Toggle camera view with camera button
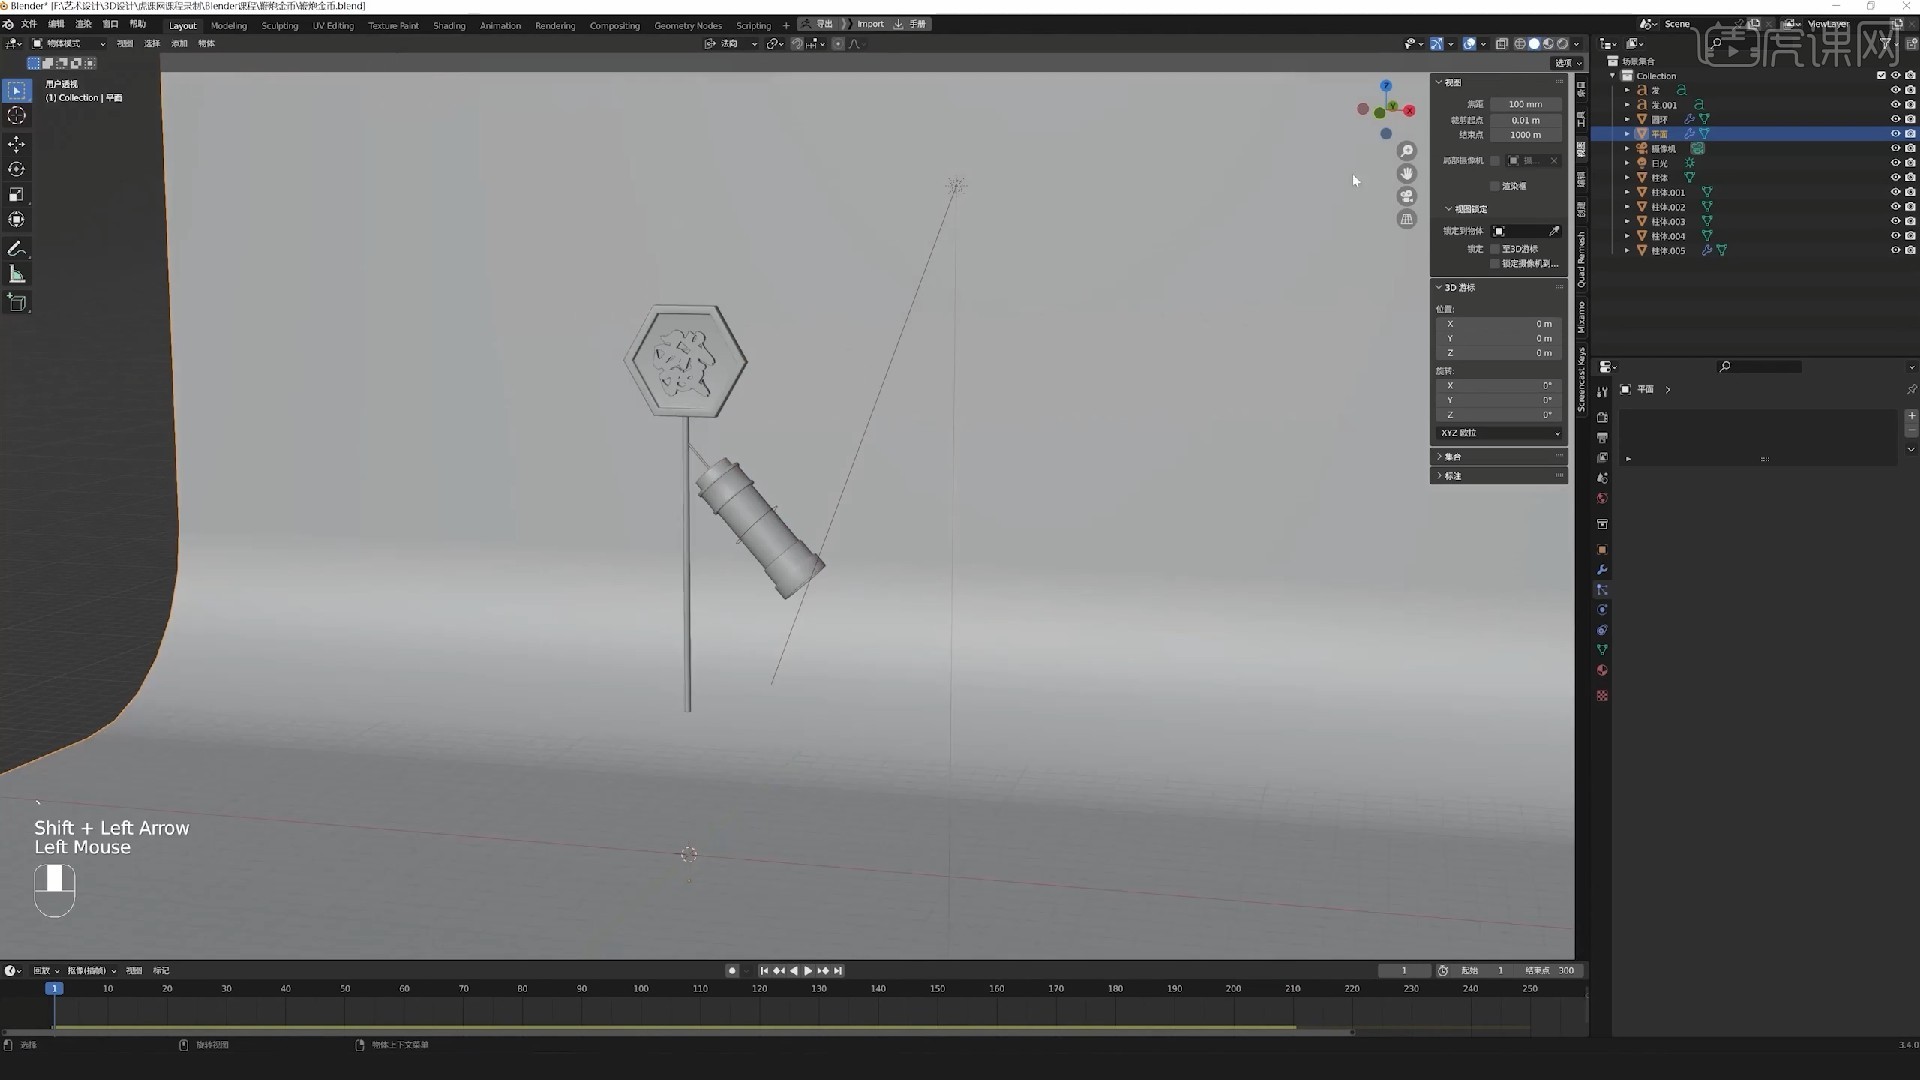Viewport: 1920px width, 1080px height. 1407,196
